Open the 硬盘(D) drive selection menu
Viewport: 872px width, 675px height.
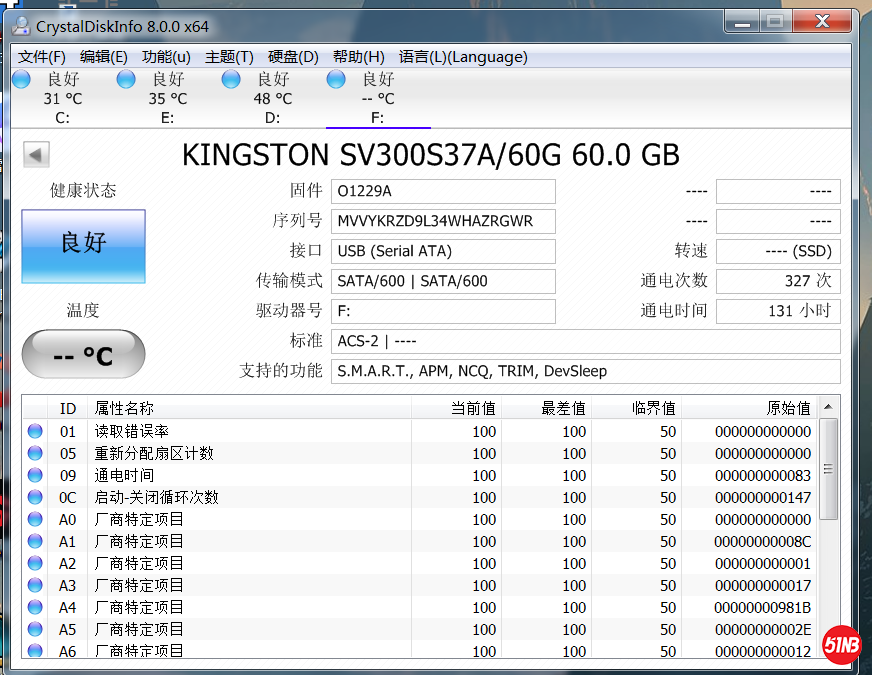[292, 57]
